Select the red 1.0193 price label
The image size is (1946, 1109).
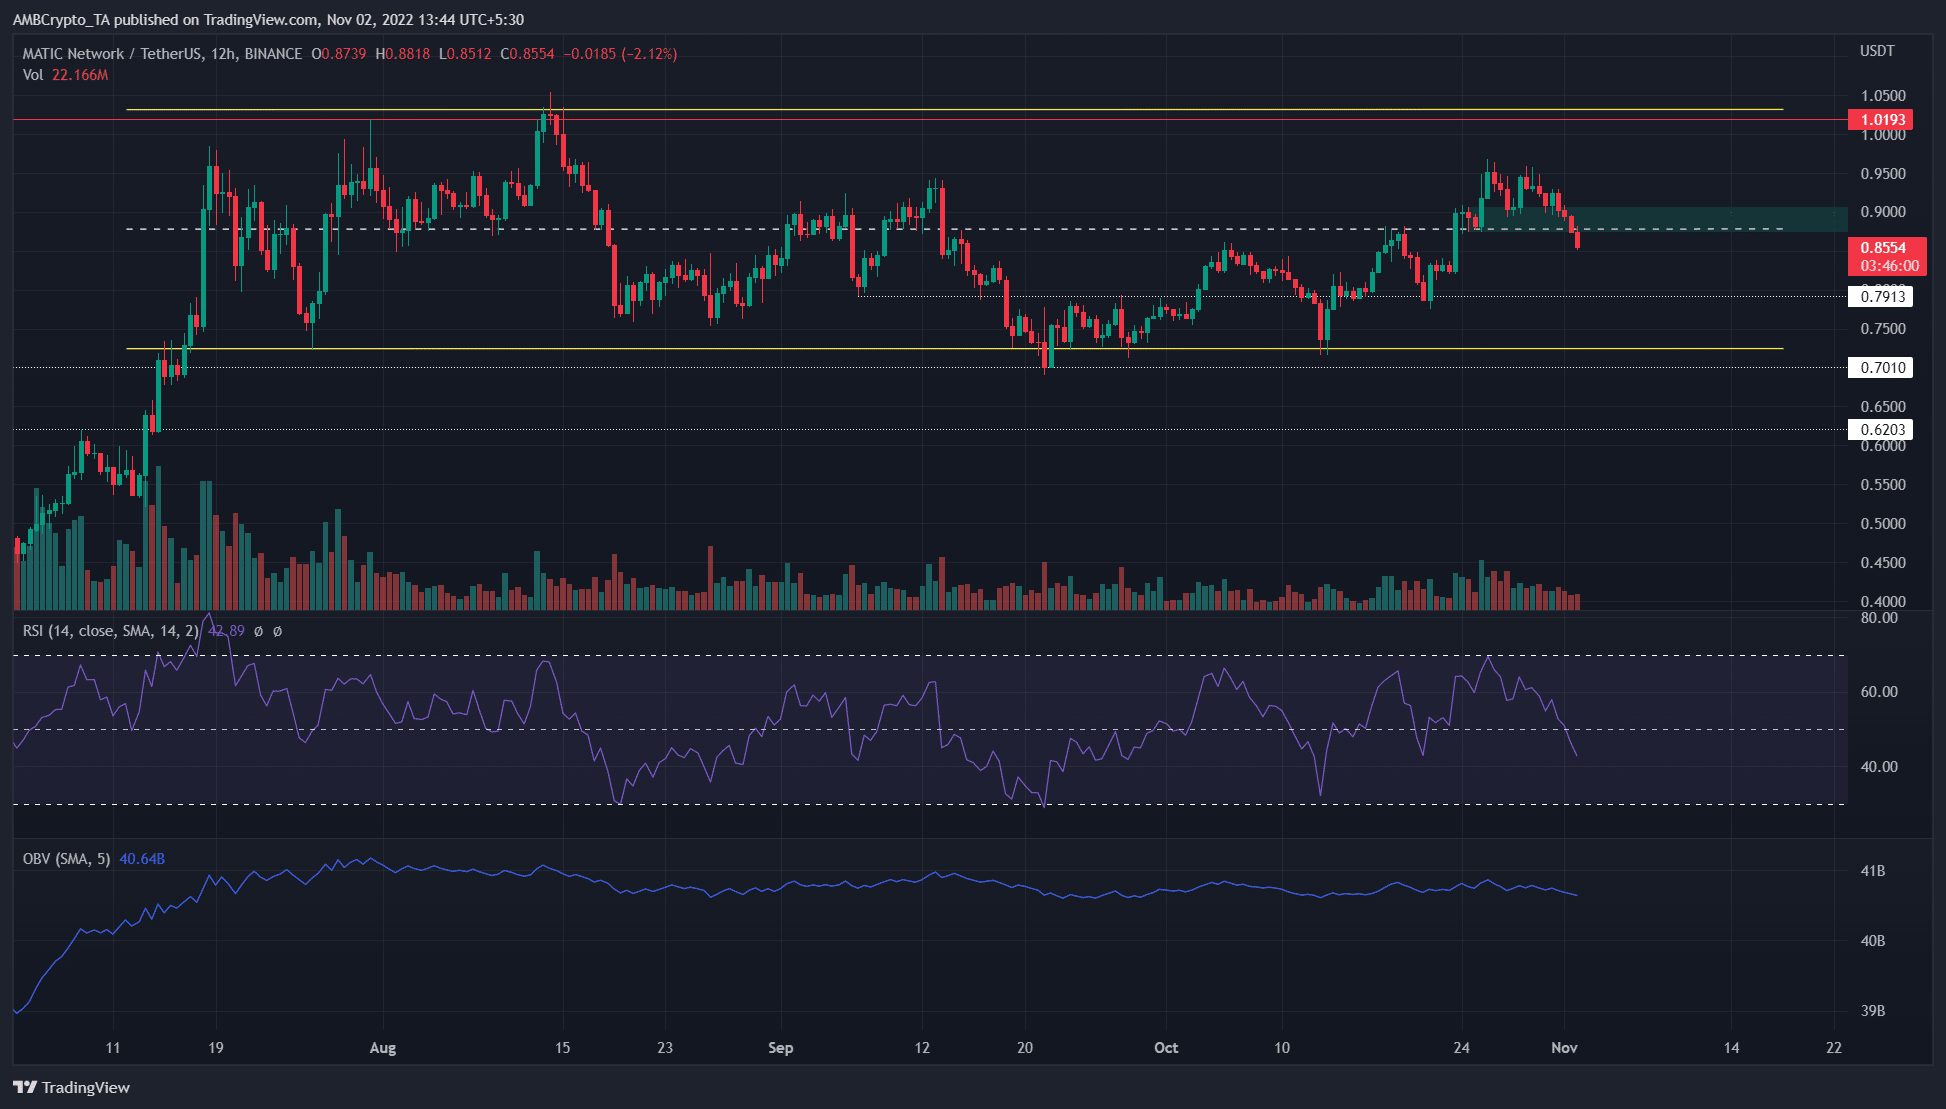pyautogui.click(x=1881, y=120)
